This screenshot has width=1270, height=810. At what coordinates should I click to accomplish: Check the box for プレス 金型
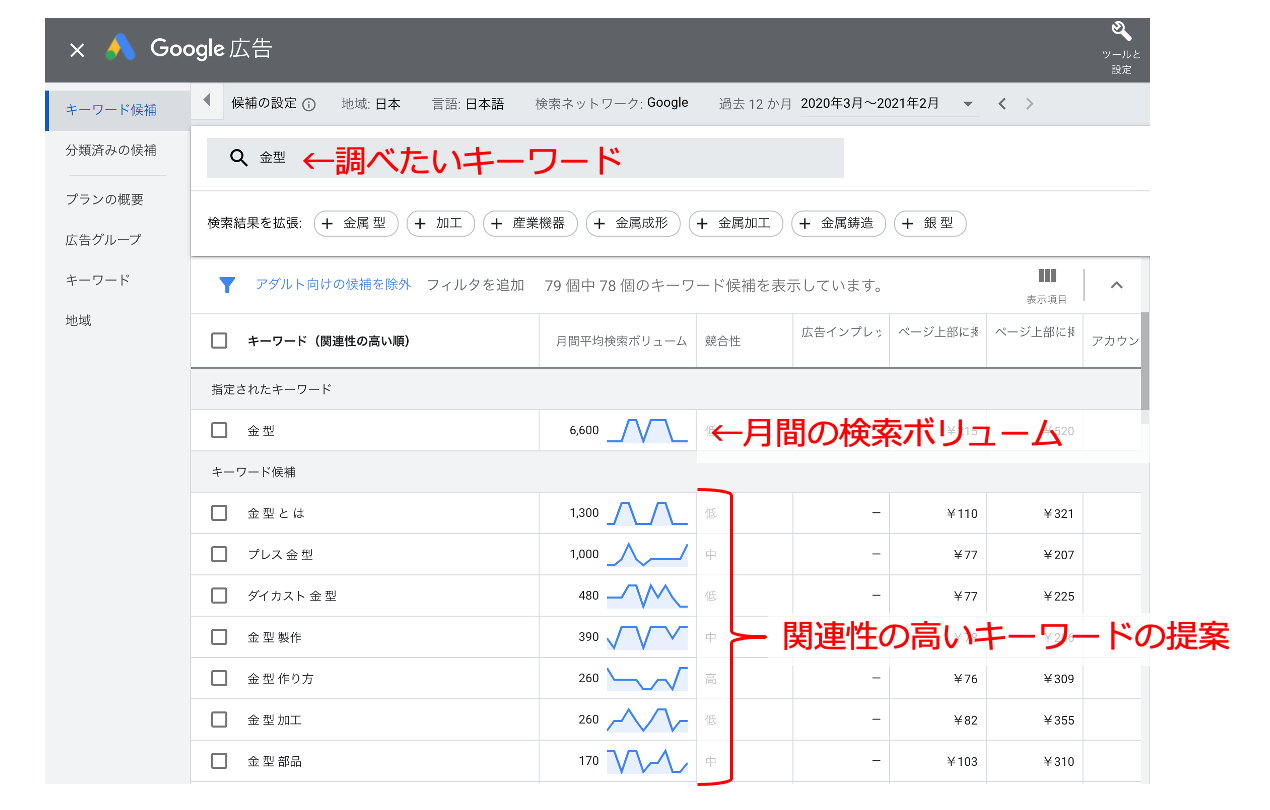(x=219, y=554)
